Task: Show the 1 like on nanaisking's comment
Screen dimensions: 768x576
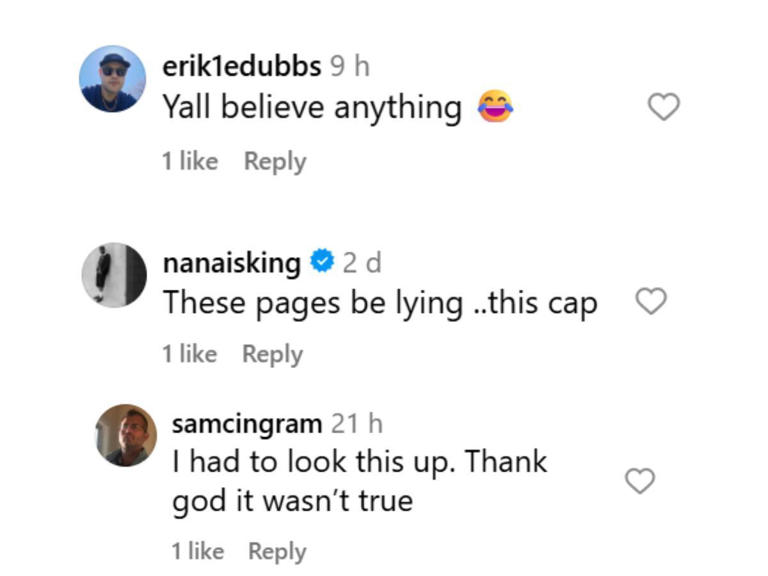Action: (x=189, y=353)
